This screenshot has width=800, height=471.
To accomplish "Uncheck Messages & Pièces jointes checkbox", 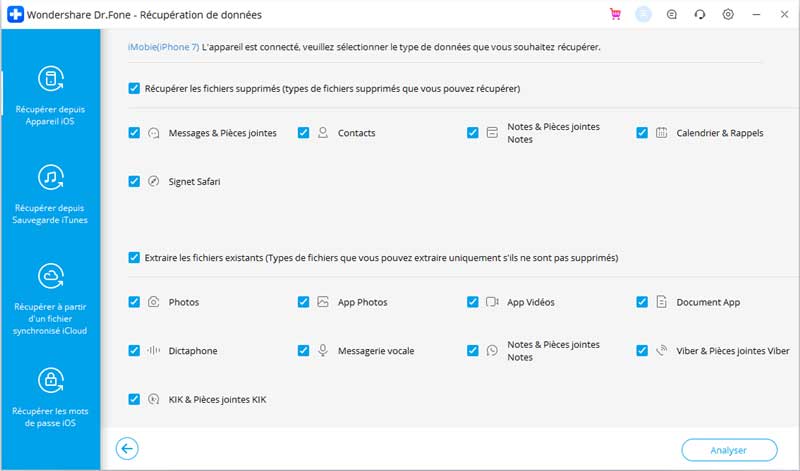I will (x=134, y=133).
